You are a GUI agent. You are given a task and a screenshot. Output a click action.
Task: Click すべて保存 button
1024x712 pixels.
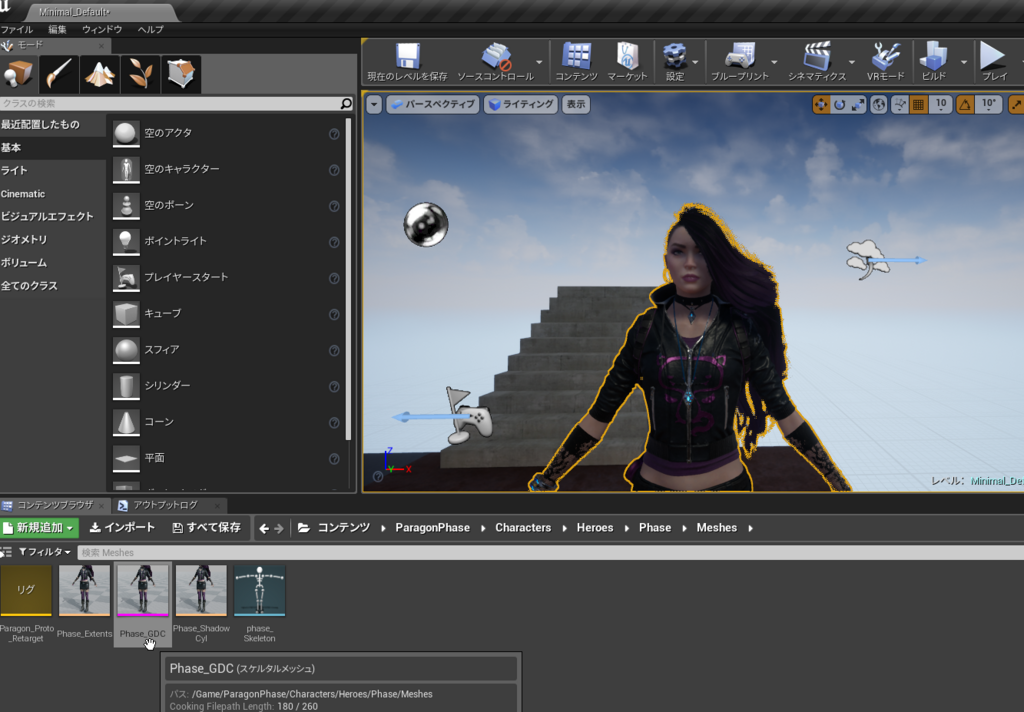coord(207,528)
